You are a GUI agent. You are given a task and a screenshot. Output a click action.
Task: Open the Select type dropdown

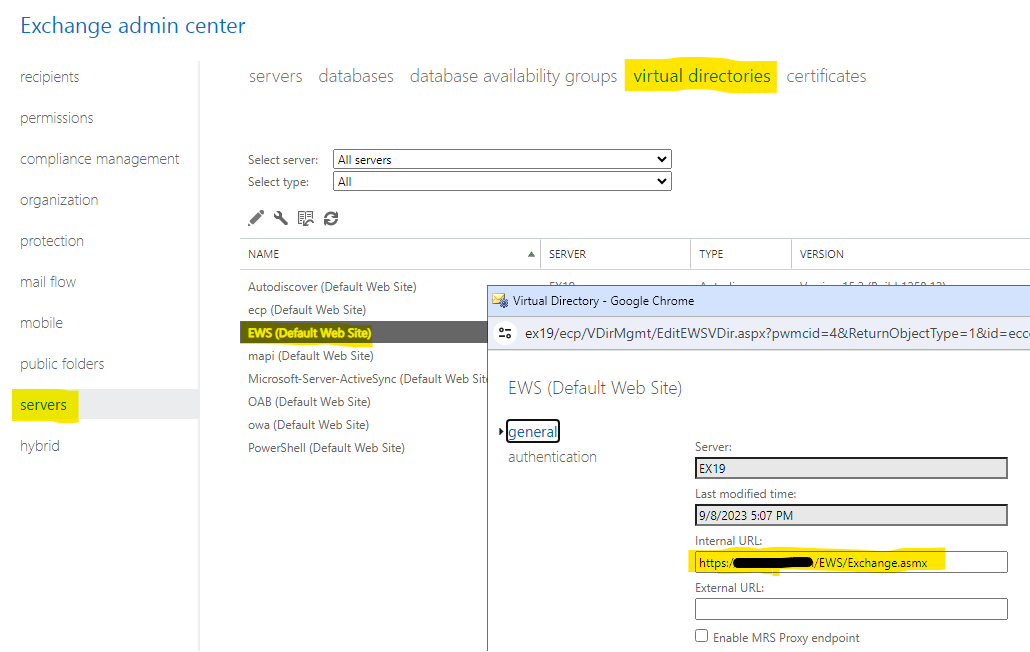point(502,181)
